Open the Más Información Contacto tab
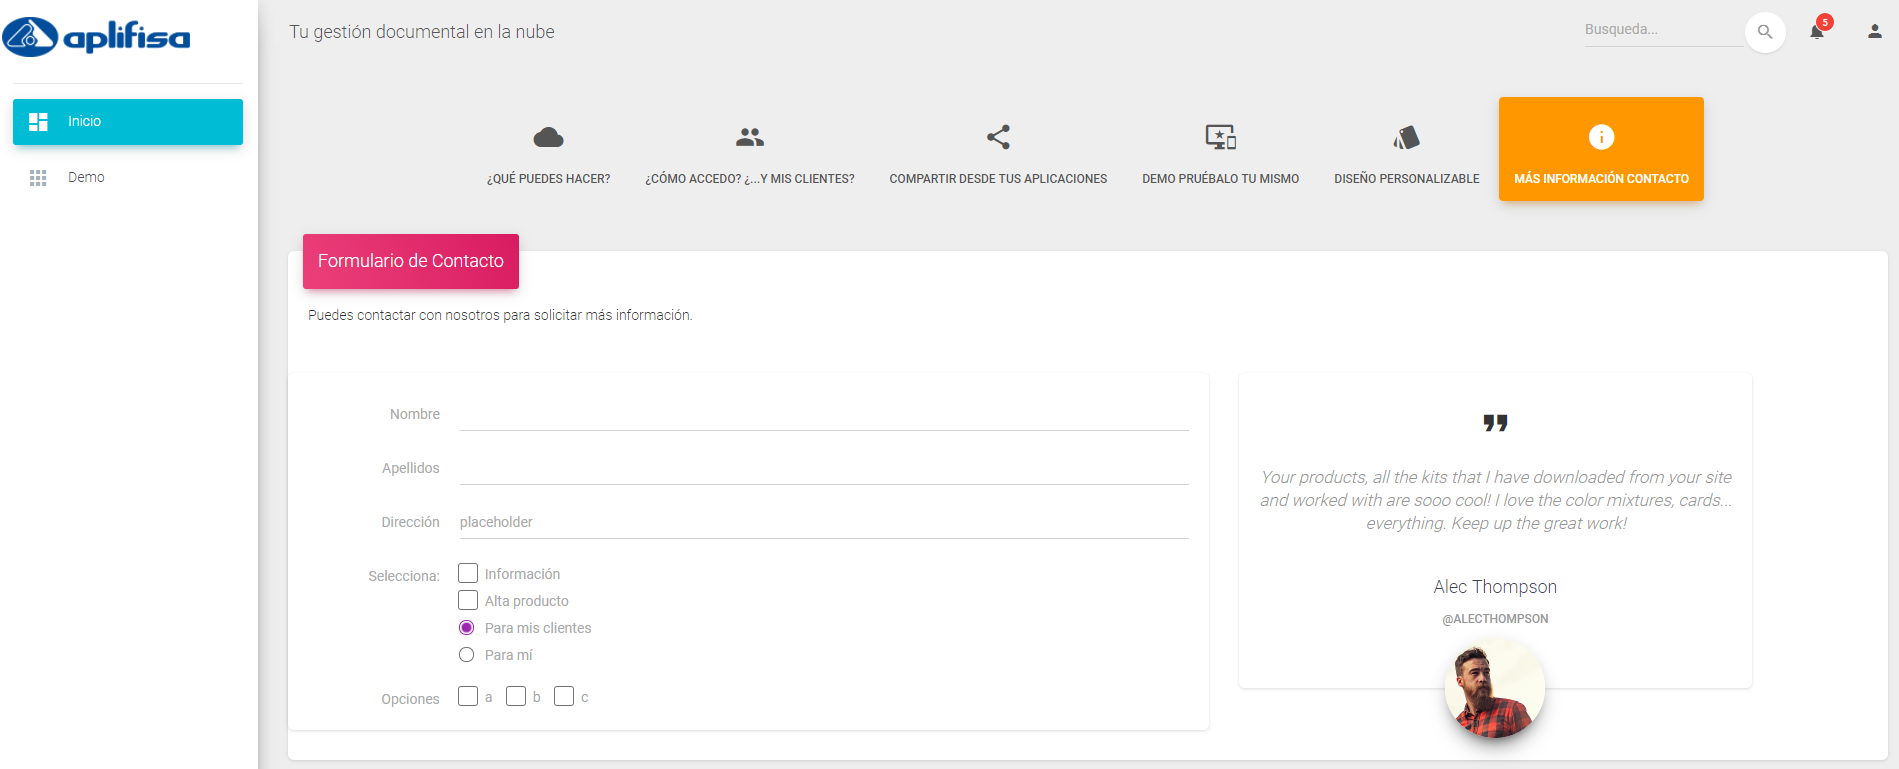The height and width of the screenshot is (769, 1899). click(x=1600, y=150)
